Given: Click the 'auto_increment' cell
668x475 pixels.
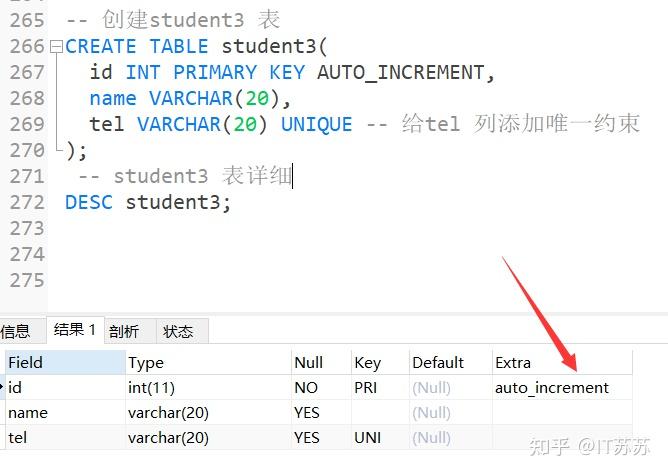Looking at the screenshot, I should pos(562,388).
